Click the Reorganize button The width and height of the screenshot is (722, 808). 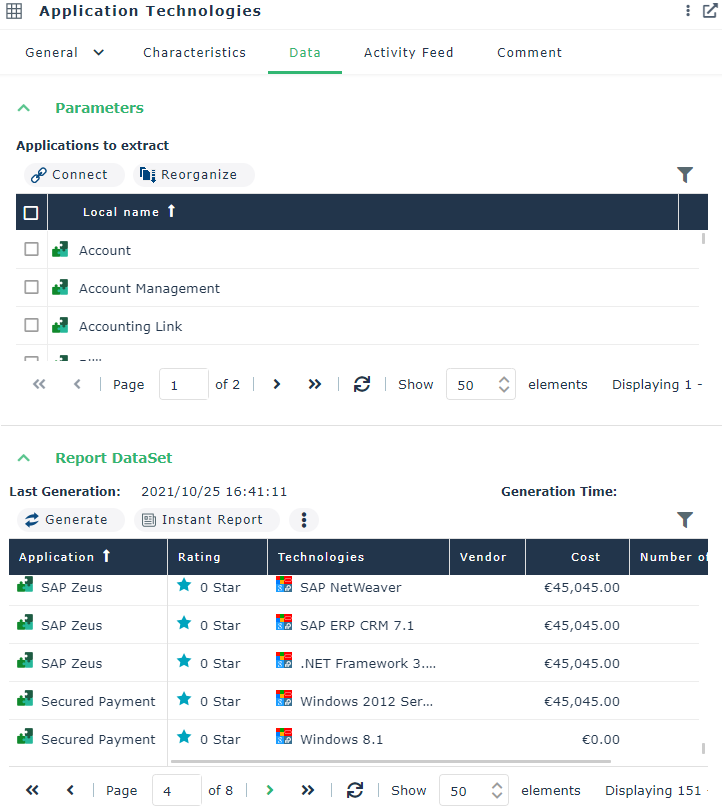coord(190,175)
